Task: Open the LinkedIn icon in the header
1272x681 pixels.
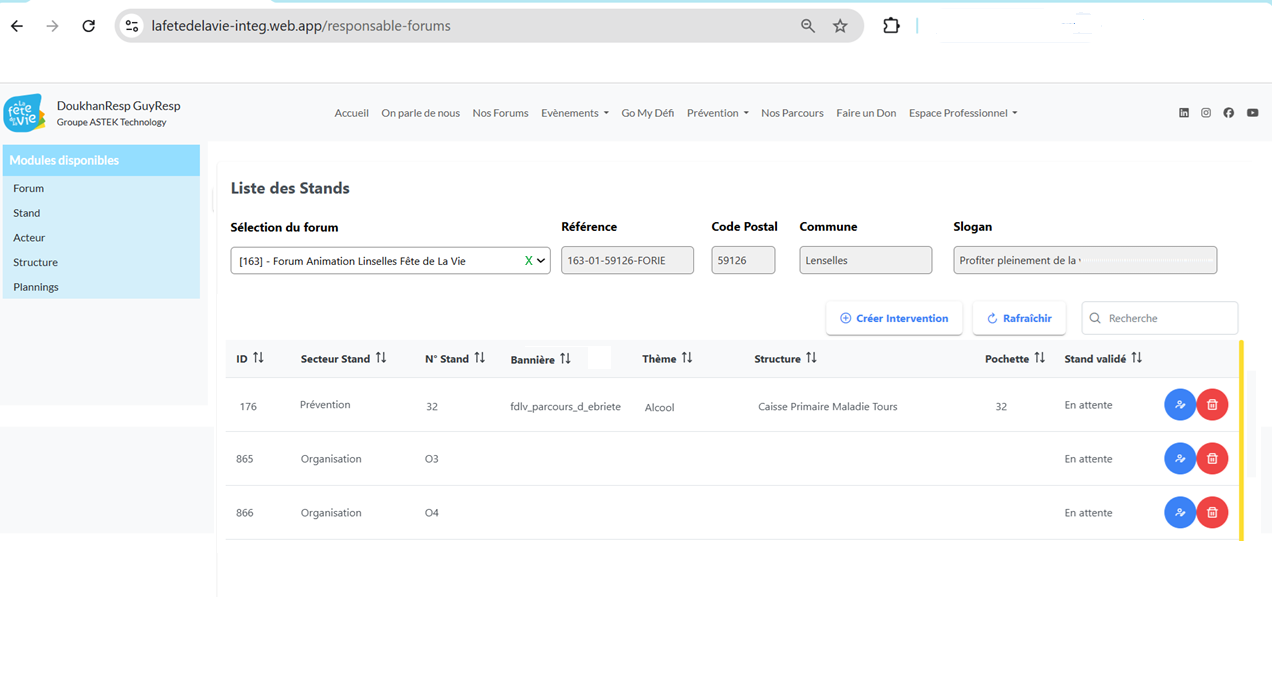Action: pyautogui.click(x=1184, y=113)
